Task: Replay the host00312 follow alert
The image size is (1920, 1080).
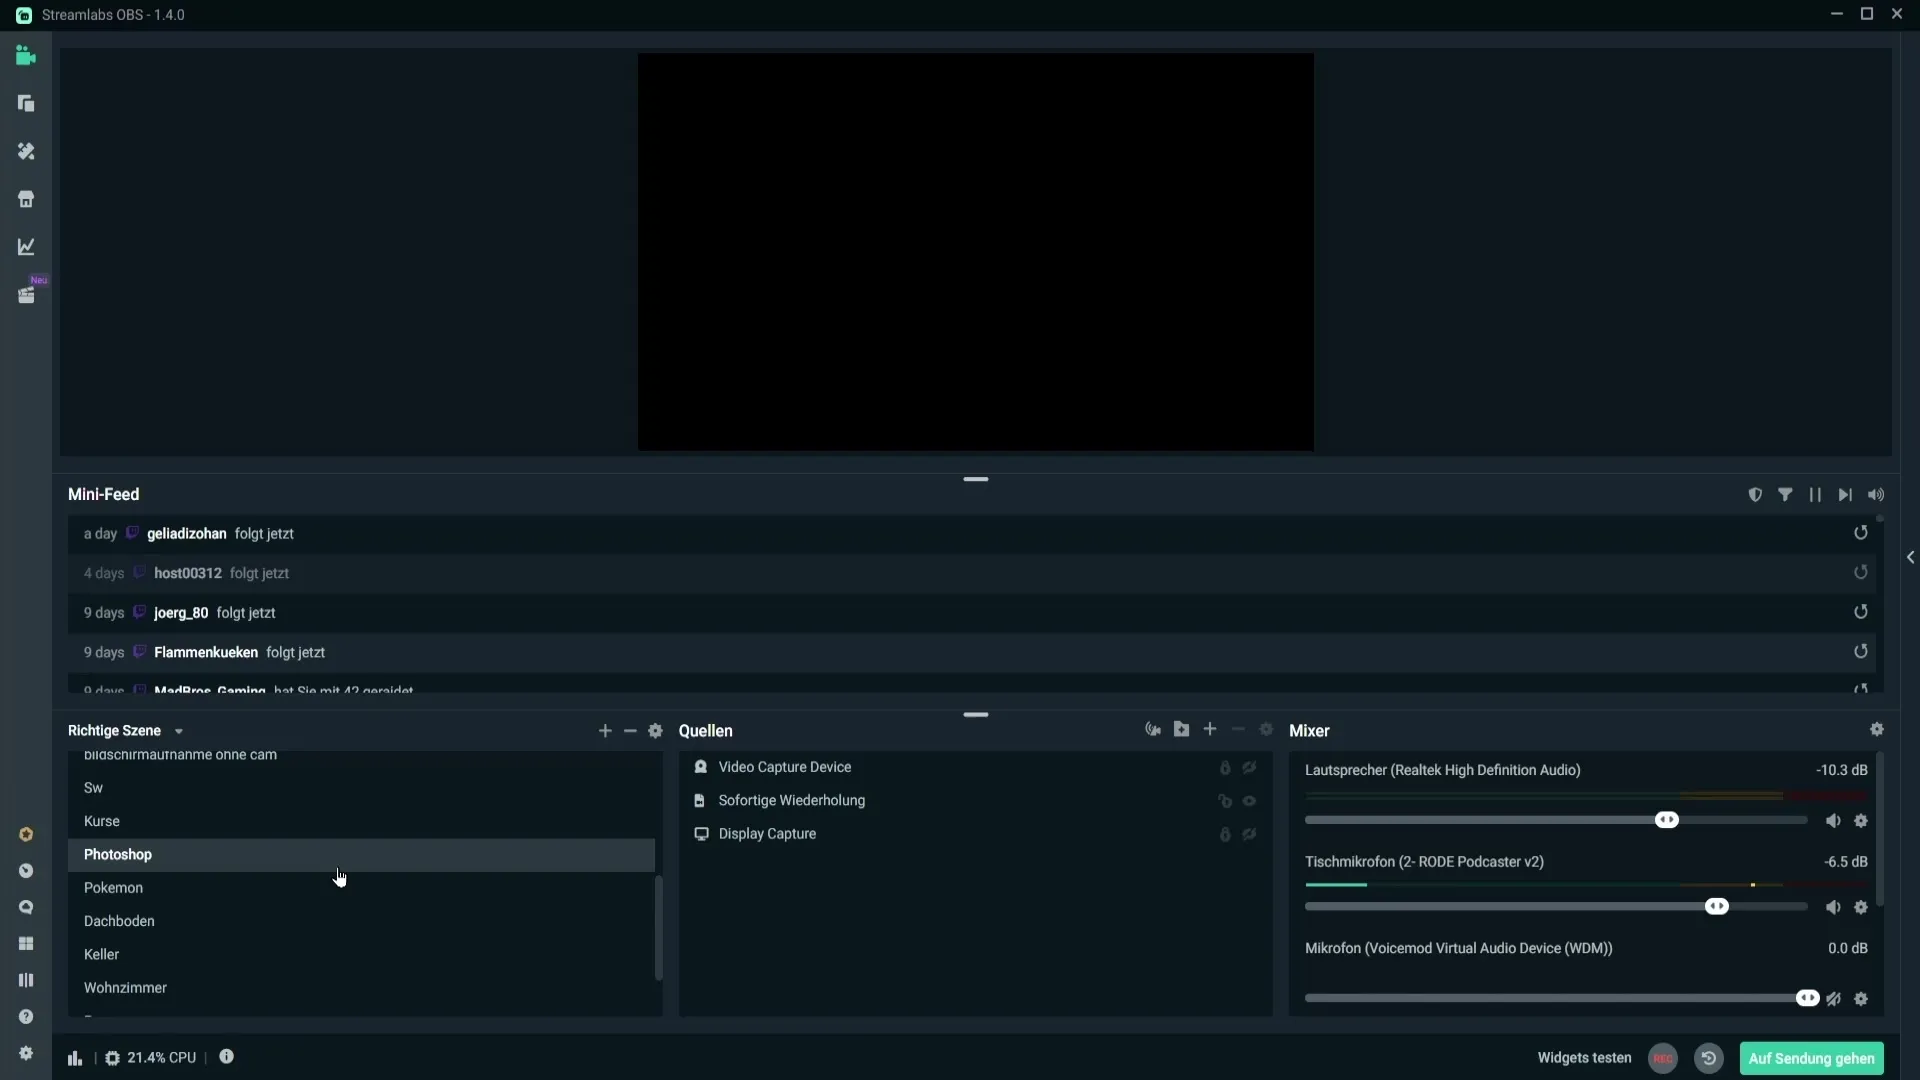Action: pos(1861,573)
